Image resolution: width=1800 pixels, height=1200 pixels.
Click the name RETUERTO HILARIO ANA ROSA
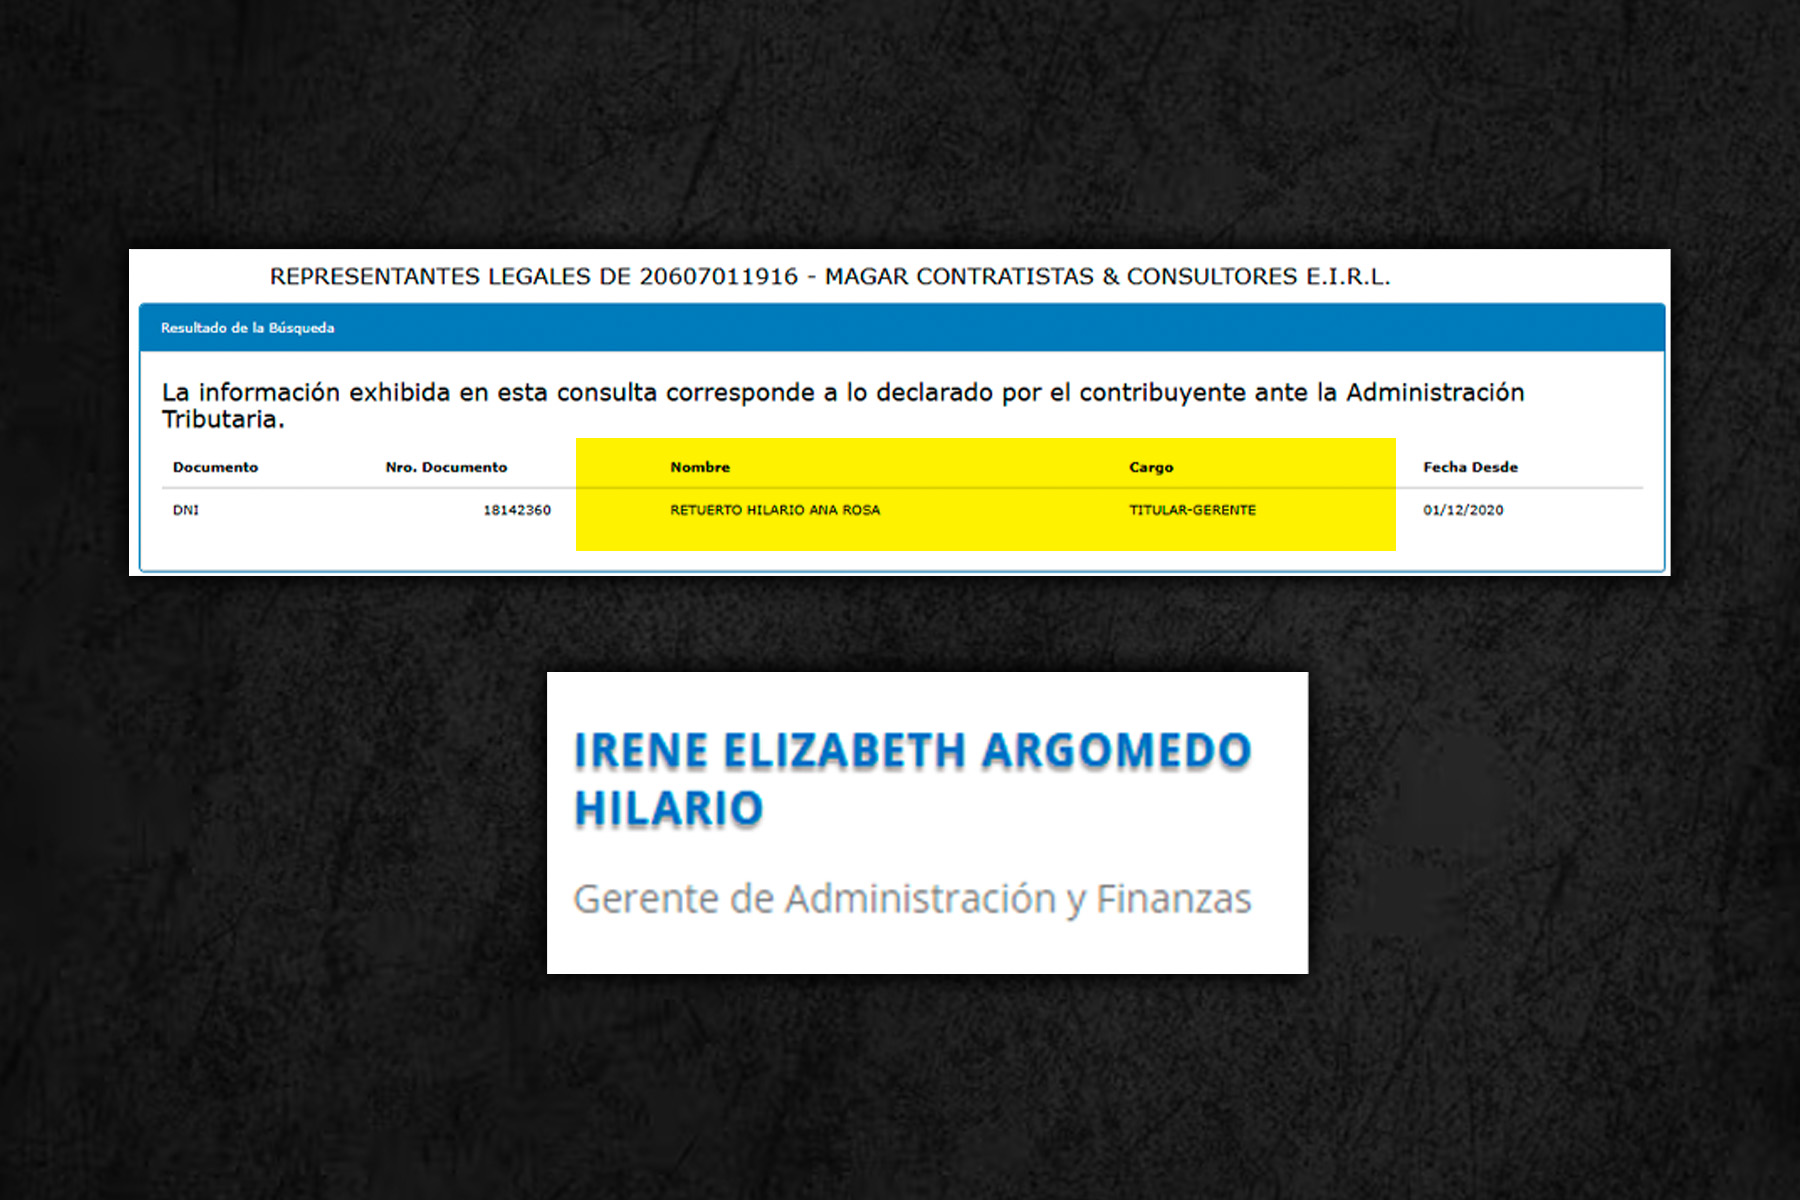click(775, 510)
